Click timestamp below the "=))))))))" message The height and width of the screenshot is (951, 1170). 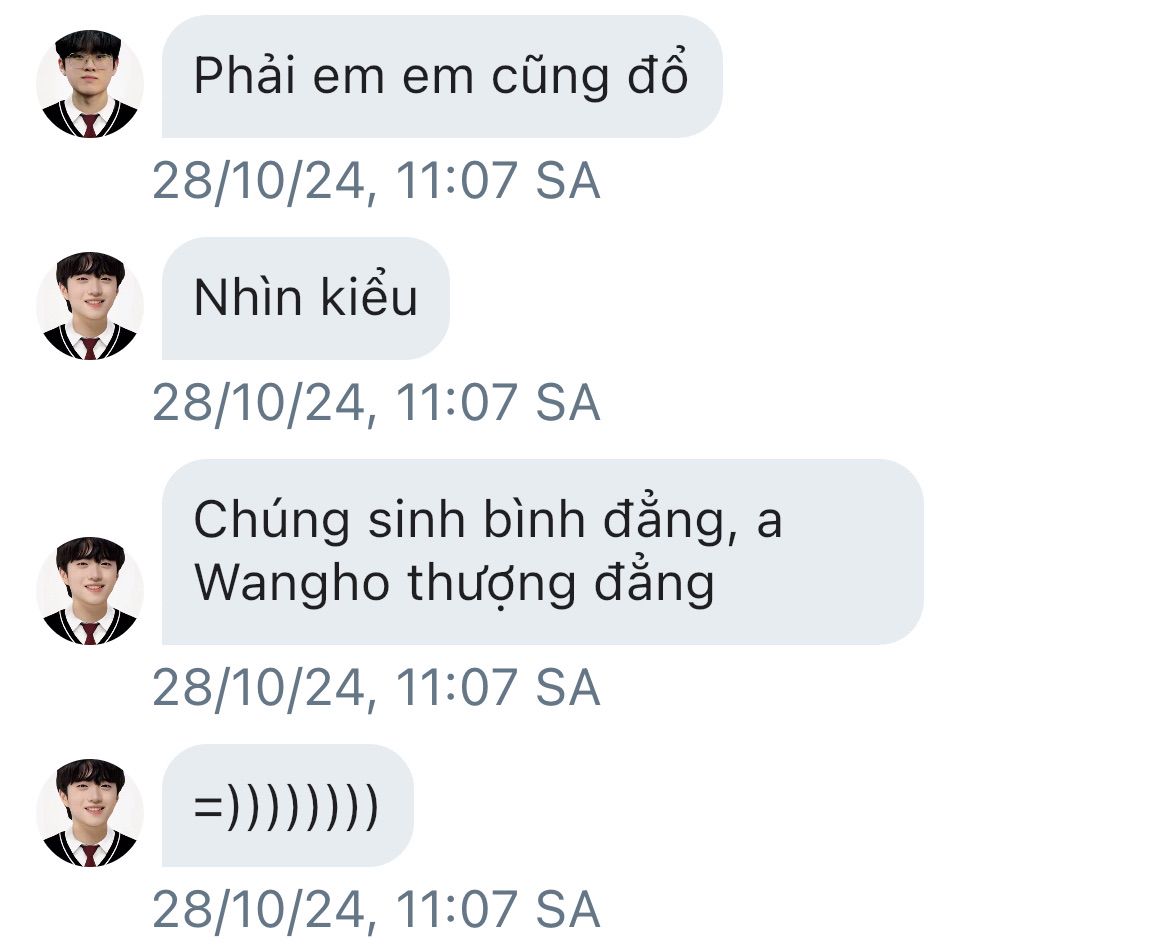[376, 909]
